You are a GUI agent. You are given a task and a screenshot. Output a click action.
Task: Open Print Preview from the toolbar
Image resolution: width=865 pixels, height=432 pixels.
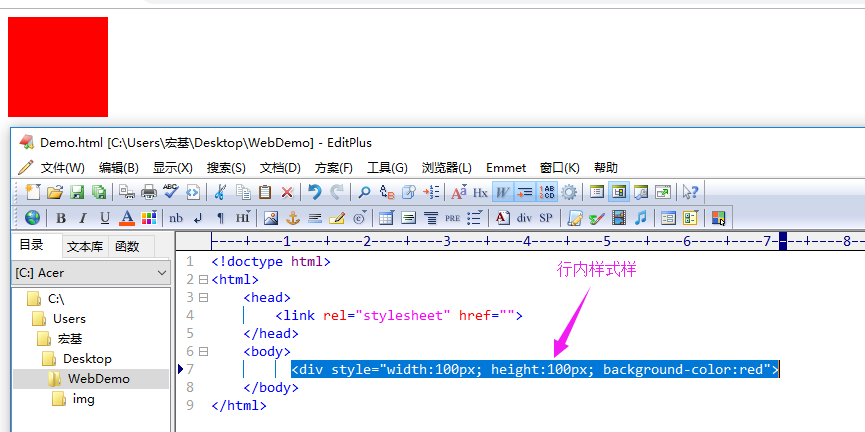click(127, 192)
